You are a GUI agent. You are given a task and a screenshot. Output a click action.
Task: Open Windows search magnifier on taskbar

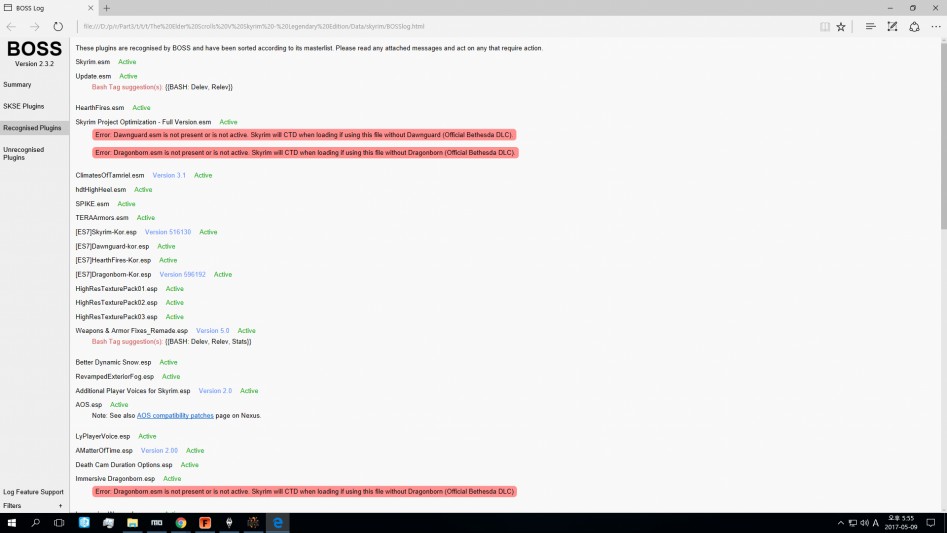[35, 523]
